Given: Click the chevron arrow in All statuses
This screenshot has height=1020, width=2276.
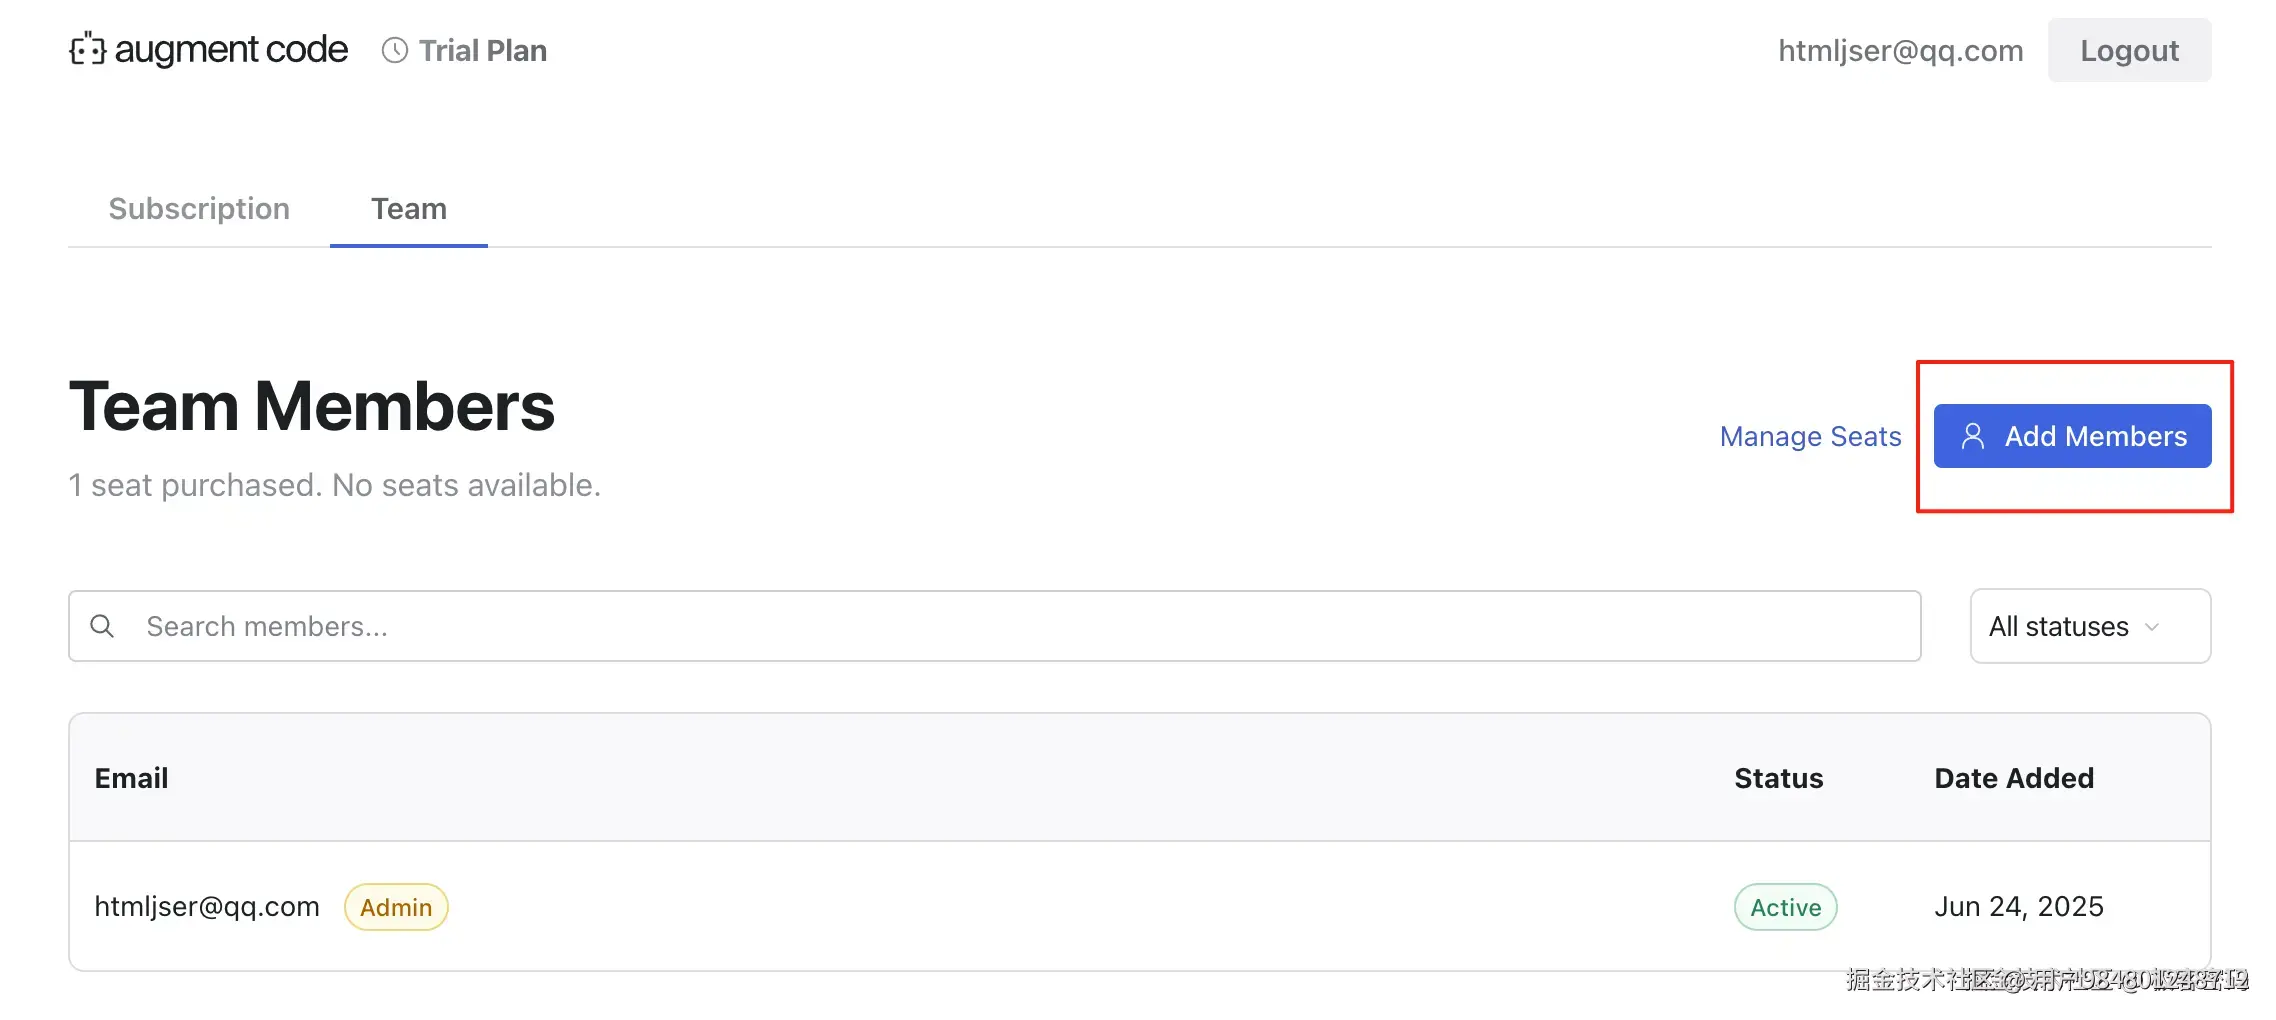Looking at the screenshot, I should [2153, 627].
